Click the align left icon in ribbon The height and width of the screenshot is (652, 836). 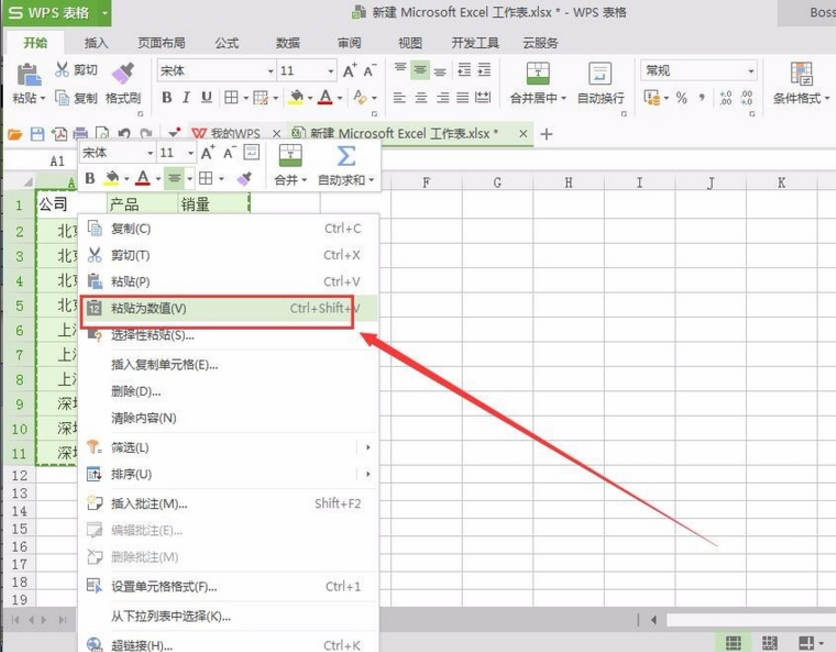(399, 98)
